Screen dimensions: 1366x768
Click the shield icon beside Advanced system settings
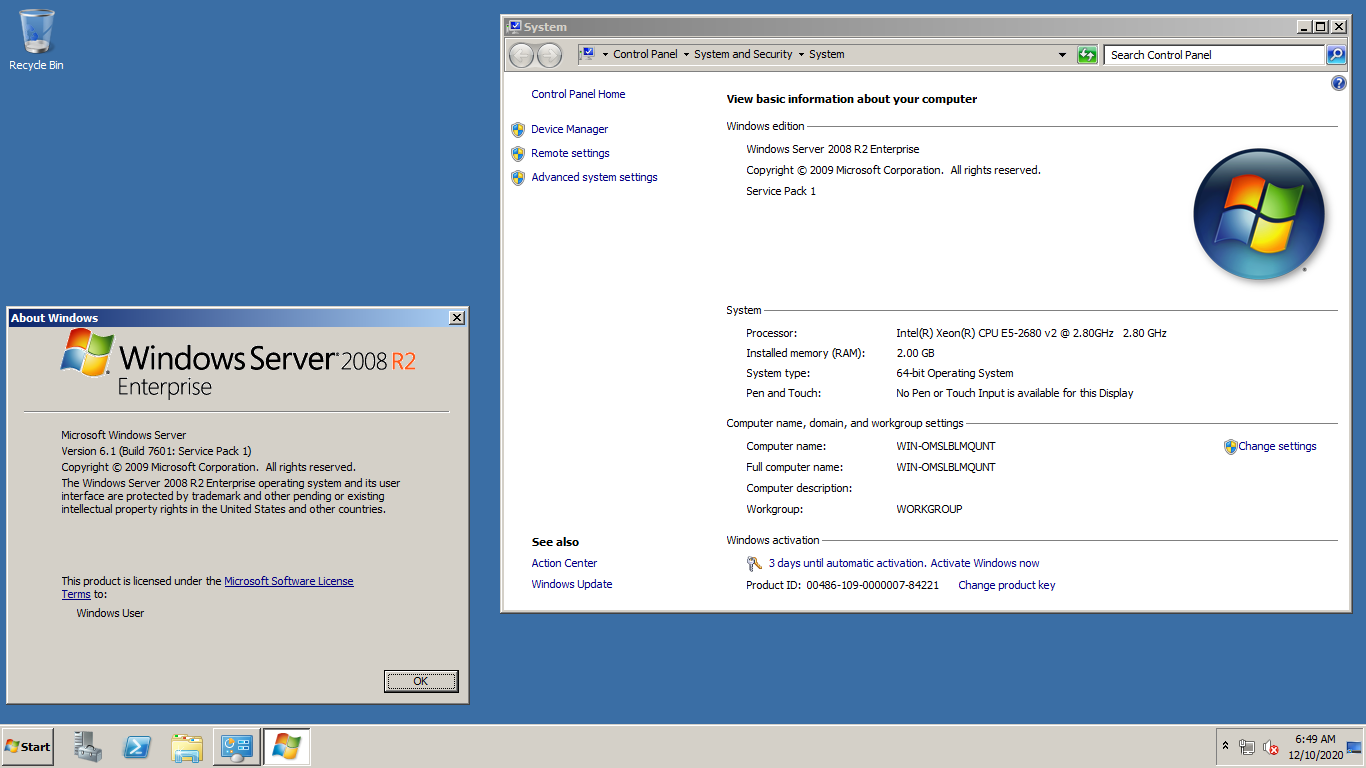518,177
